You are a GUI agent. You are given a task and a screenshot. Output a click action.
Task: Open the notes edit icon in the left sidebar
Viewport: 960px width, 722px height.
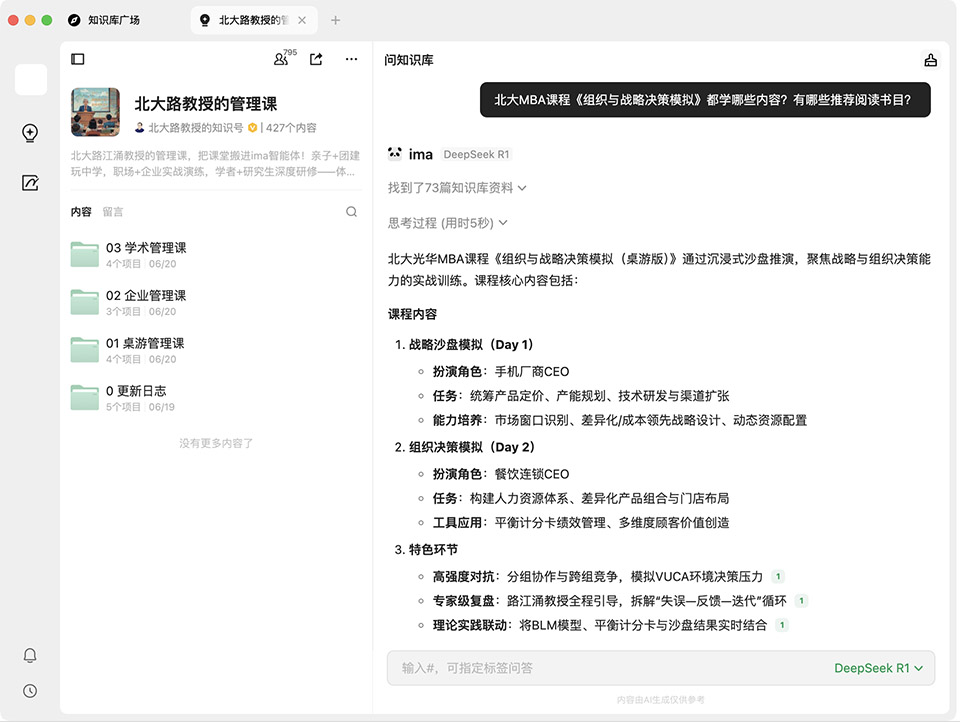click(x=30, y=183)
